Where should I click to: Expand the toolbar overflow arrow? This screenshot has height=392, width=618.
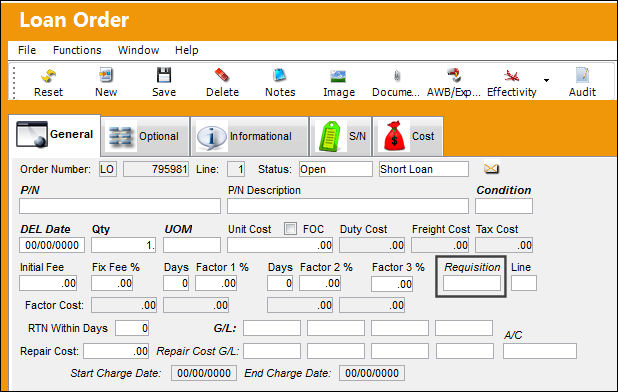(x=546, y=80)
